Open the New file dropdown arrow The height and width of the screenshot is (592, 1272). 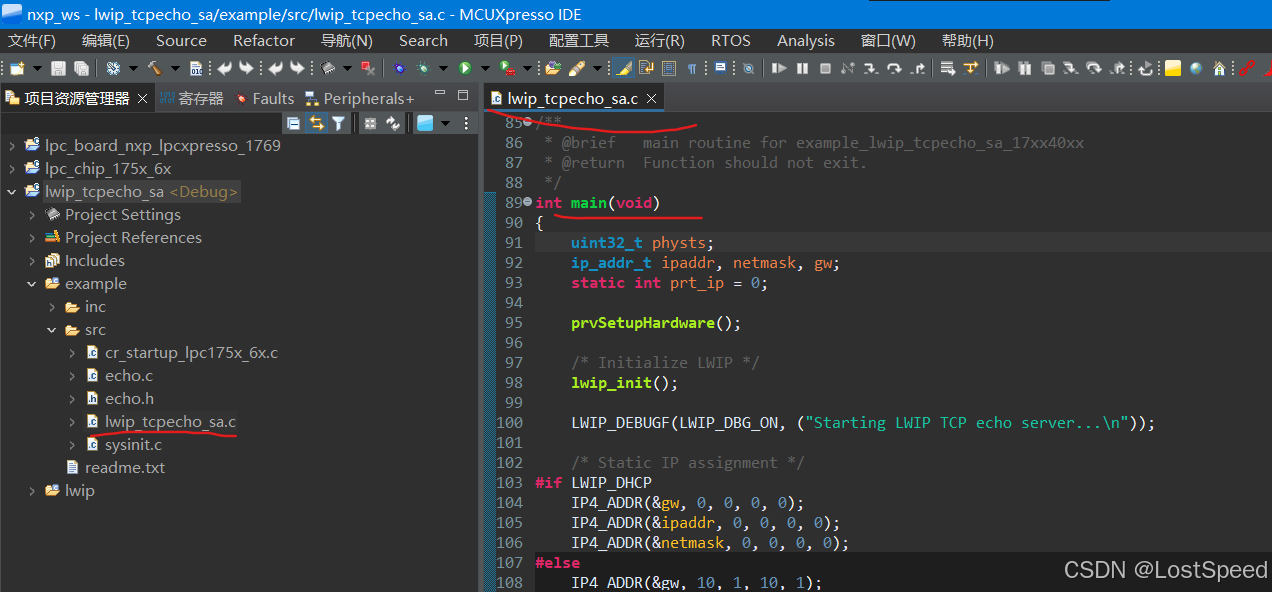coord(37,68)
